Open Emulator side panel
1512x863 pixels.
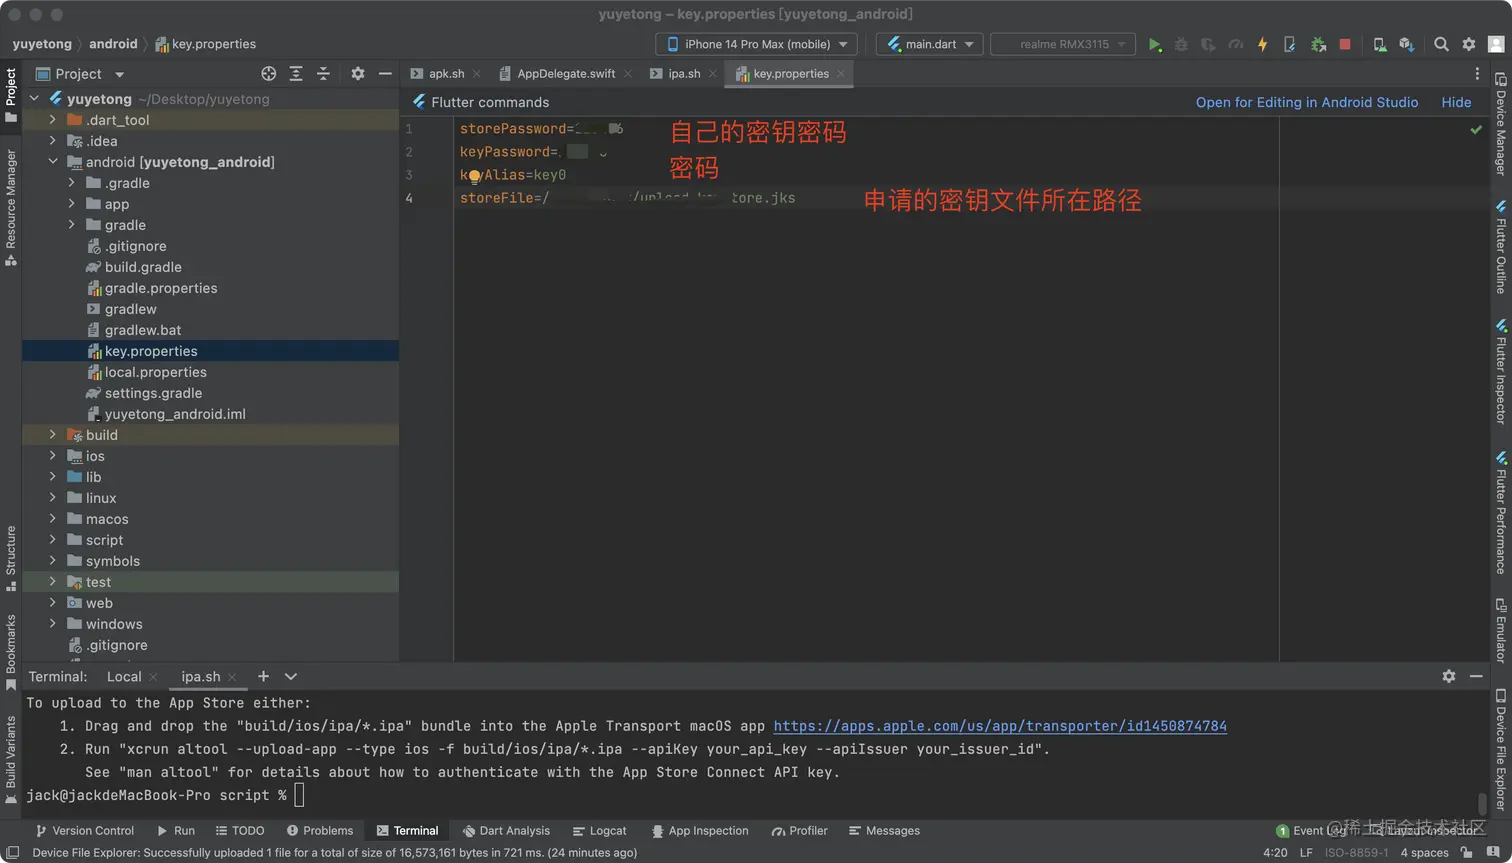pos(1501,631)
